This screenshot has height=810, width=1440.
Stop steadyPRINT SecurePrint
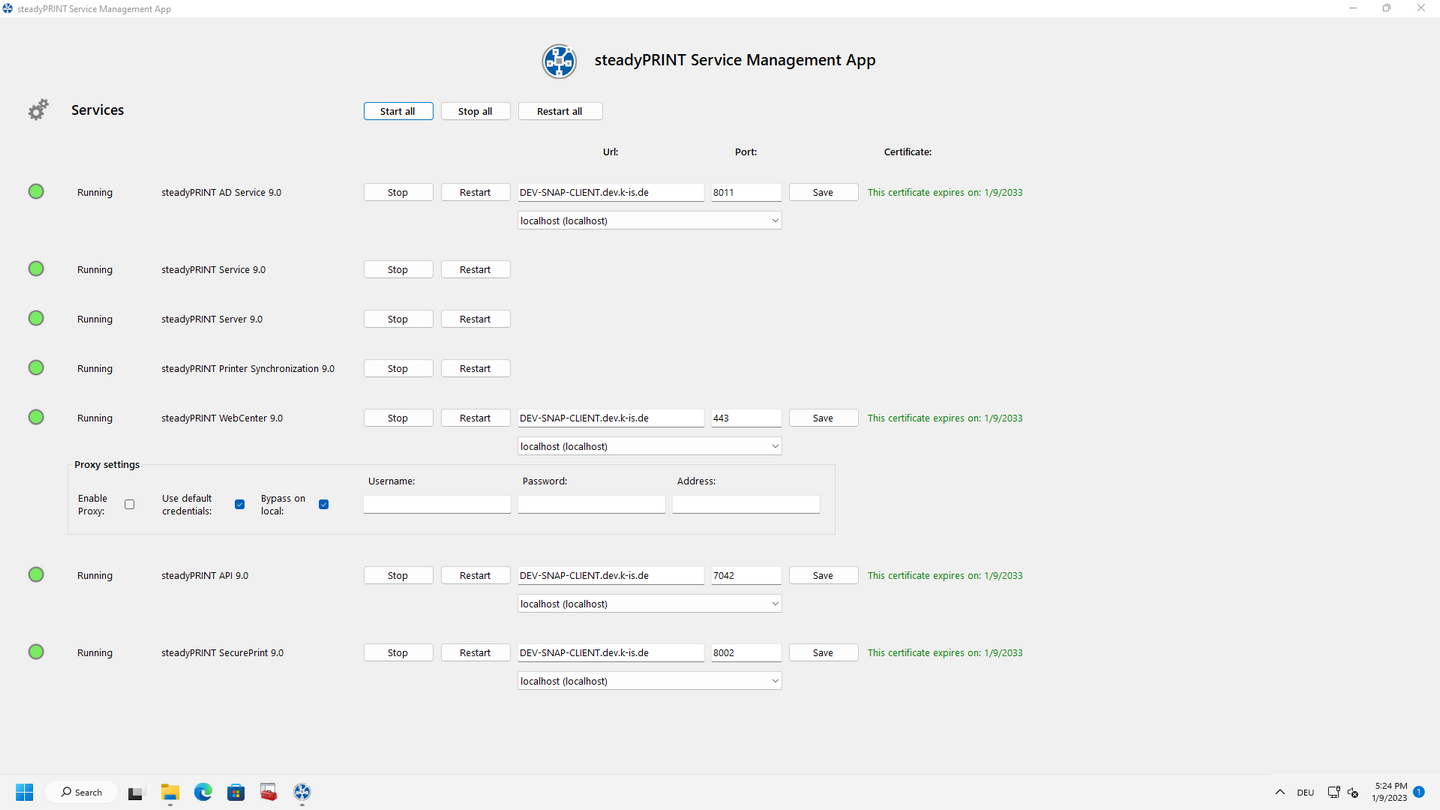coord(398,652)
